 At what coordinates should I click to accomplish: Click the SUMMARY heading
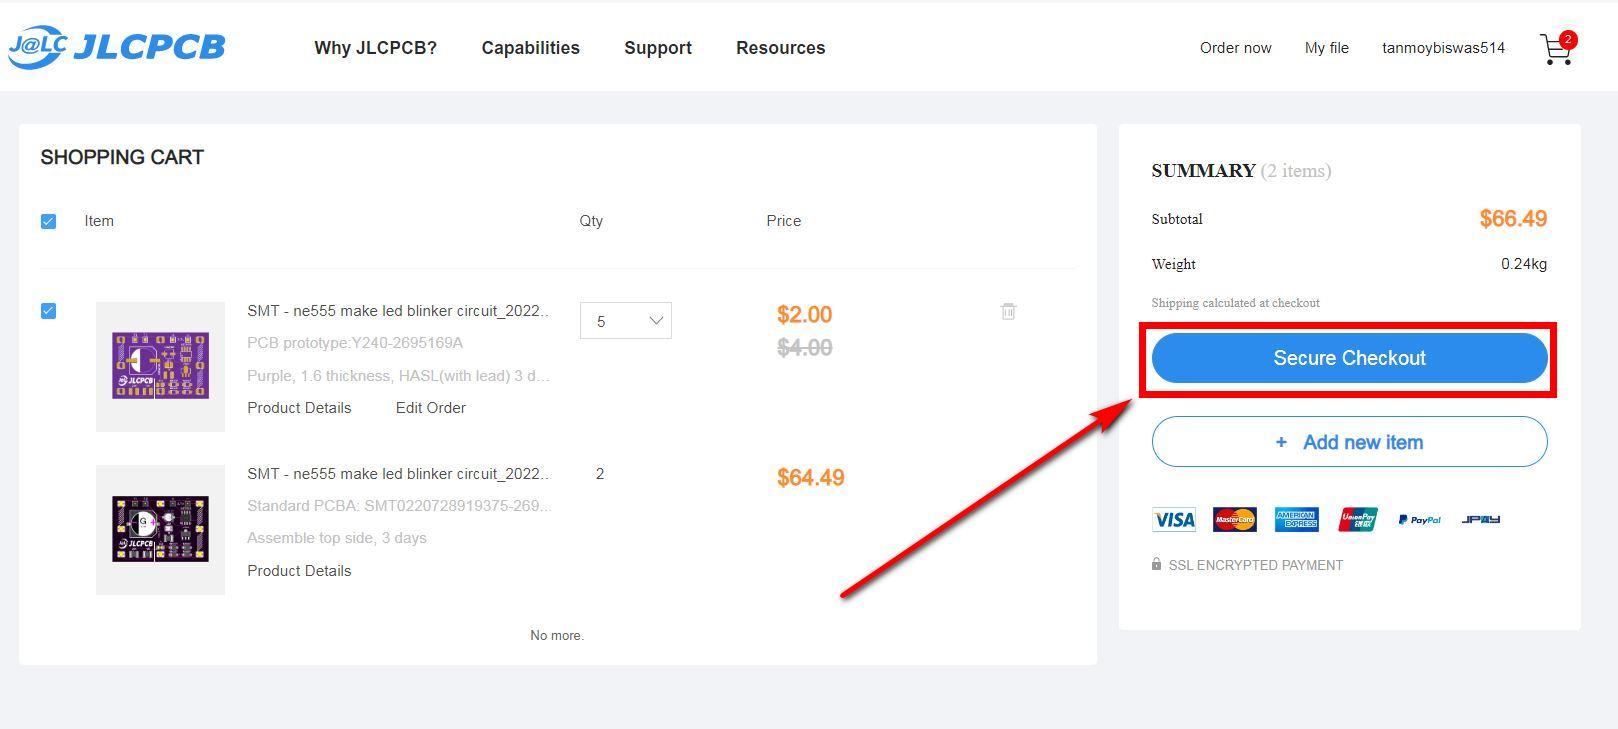(1203, 171)
